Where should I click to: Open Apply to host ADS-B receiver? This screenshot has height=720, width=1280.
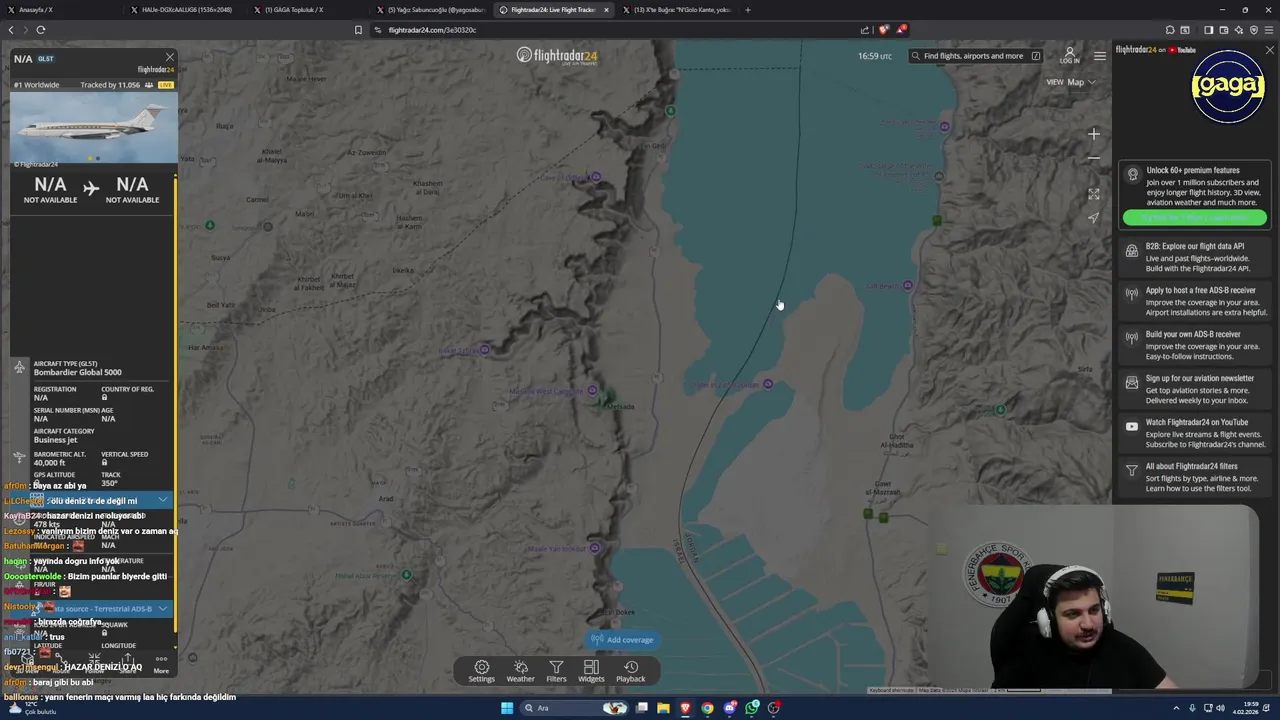point(1195,301)
